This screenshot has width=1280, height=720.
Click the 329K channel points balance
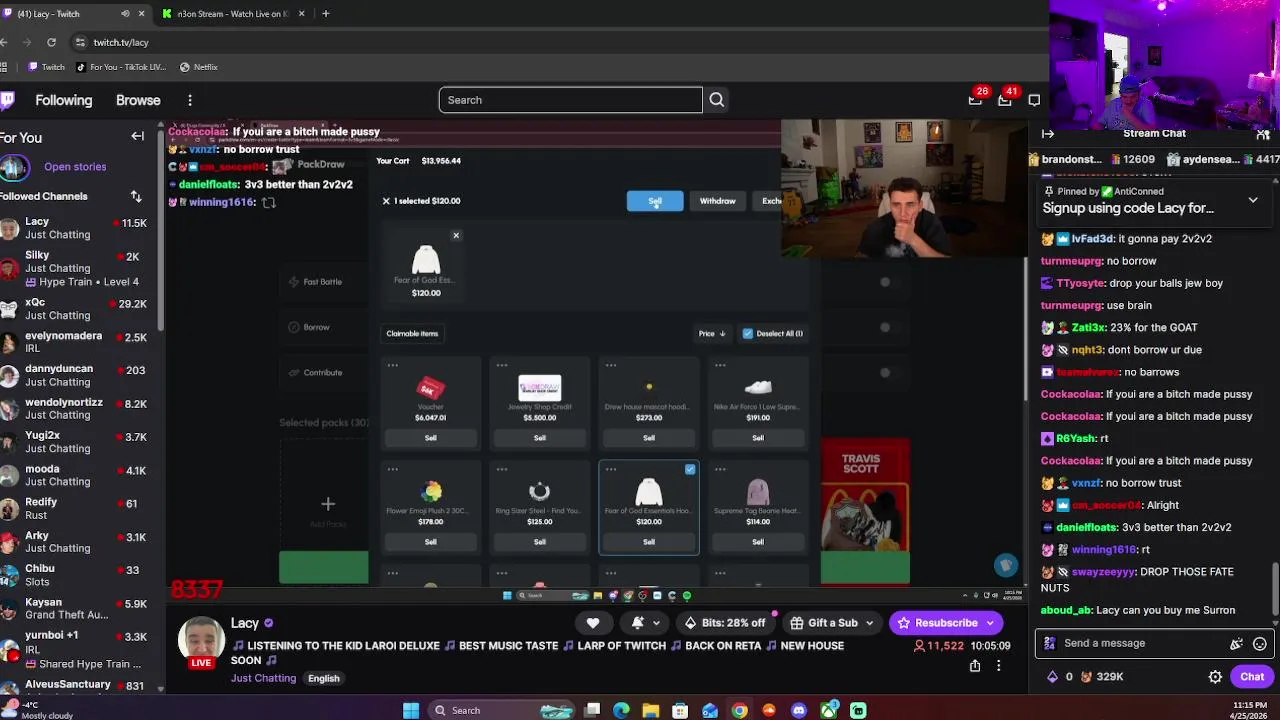pos(1100,677)
